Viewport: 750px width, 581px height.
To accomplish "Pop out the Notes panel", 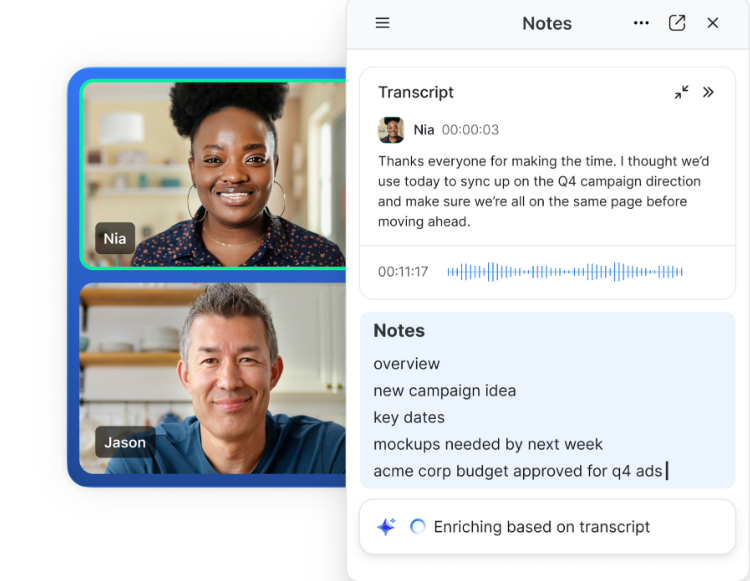I will coord(677,23).
